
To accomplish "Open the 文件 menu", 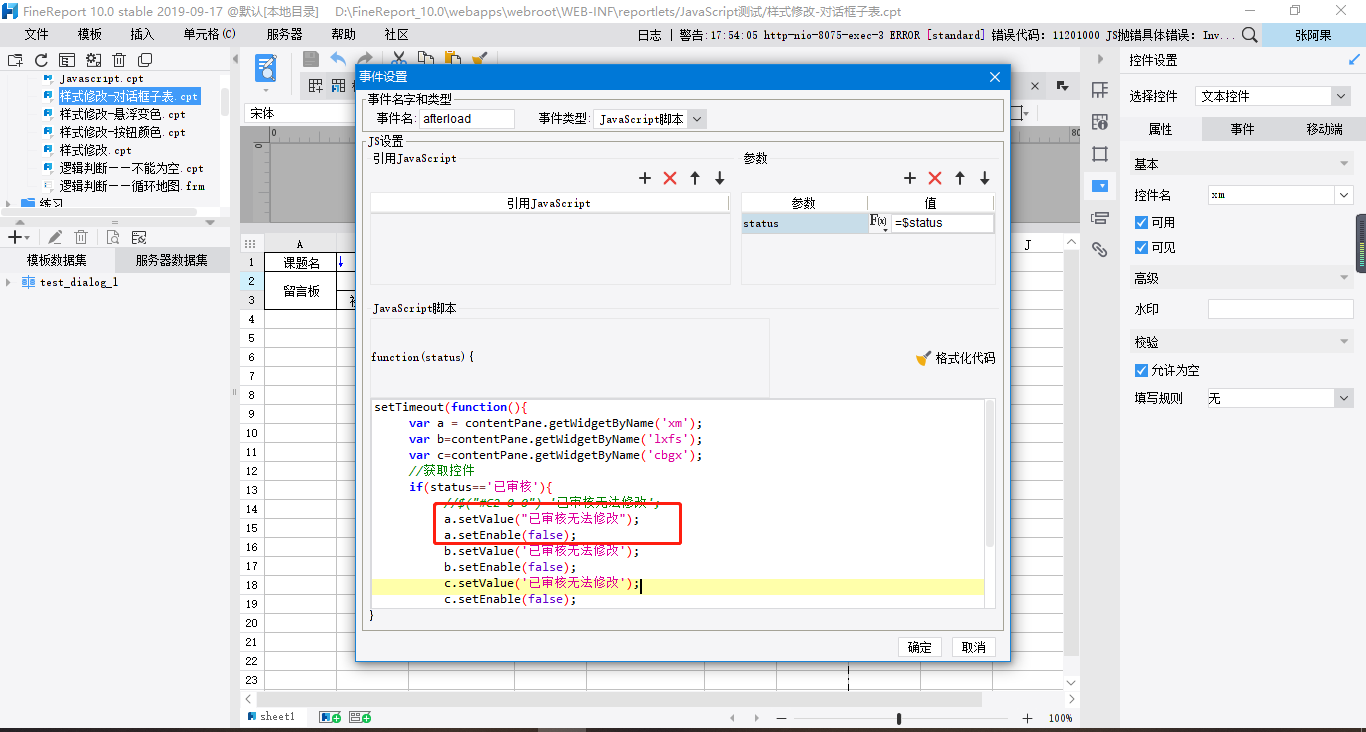I will point(36,34).
